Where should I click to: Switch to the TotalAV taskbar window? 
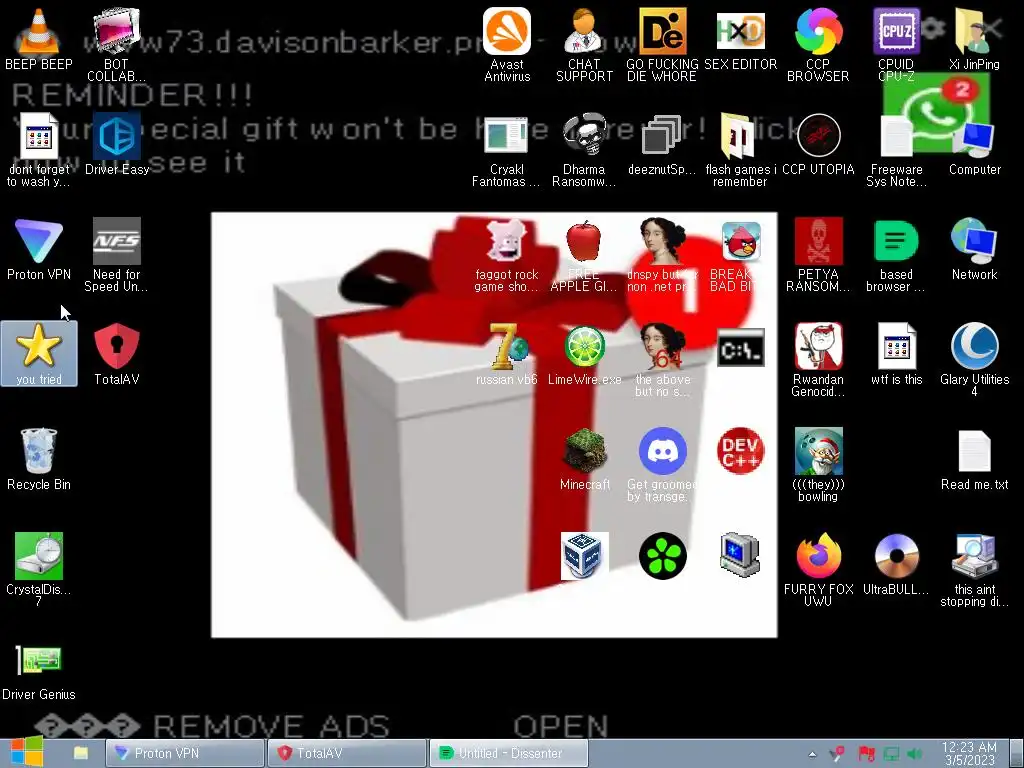tap(347, 753)
